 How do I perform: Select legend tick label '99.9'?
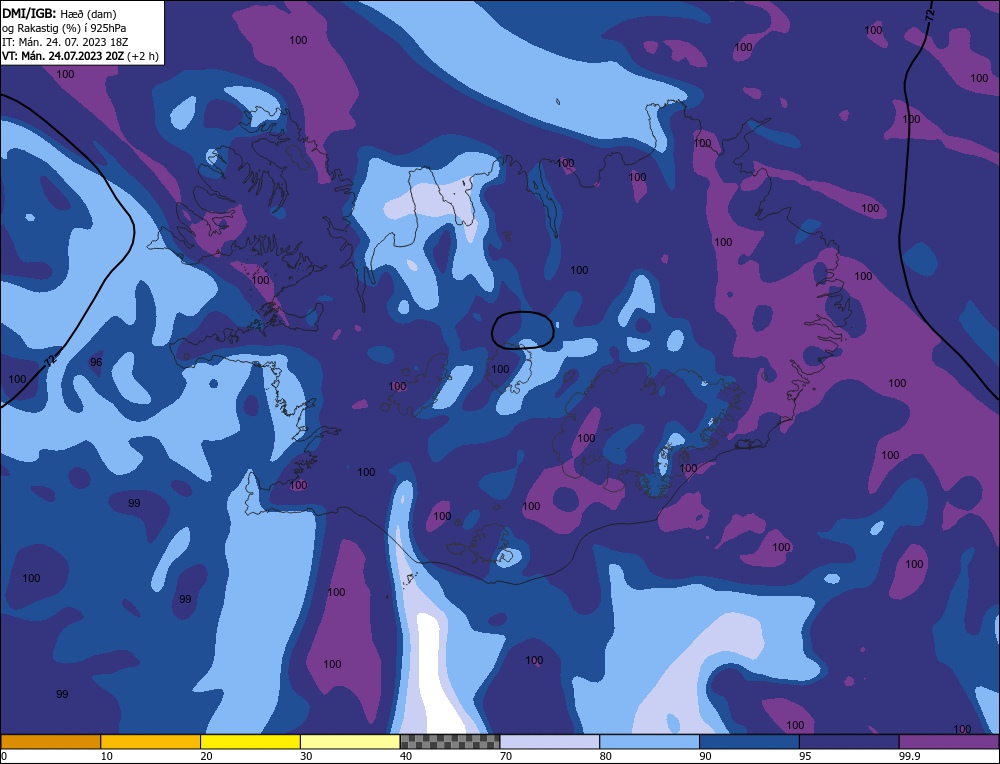click(x=909, y=756)
